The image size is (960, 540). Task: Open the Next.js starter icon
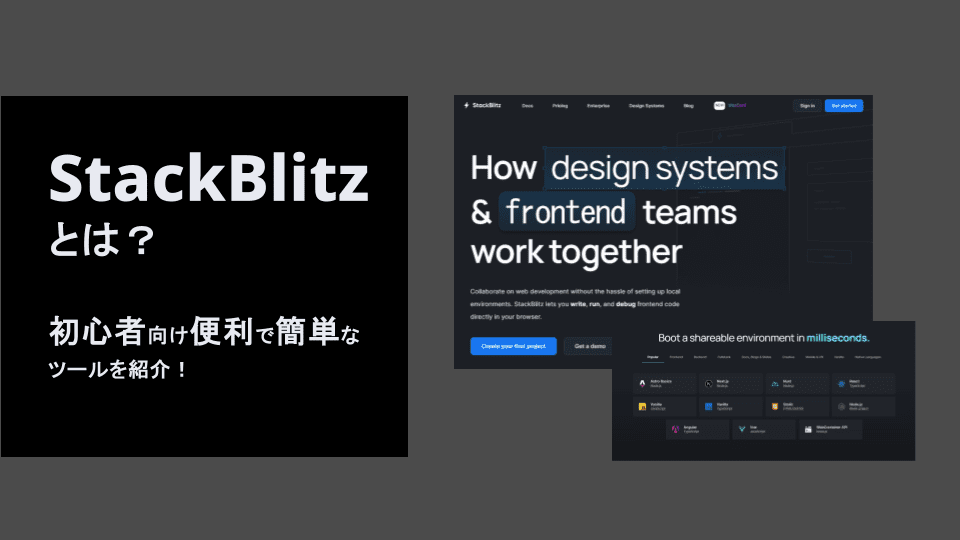pyautogui.click(x=708, y=383)
